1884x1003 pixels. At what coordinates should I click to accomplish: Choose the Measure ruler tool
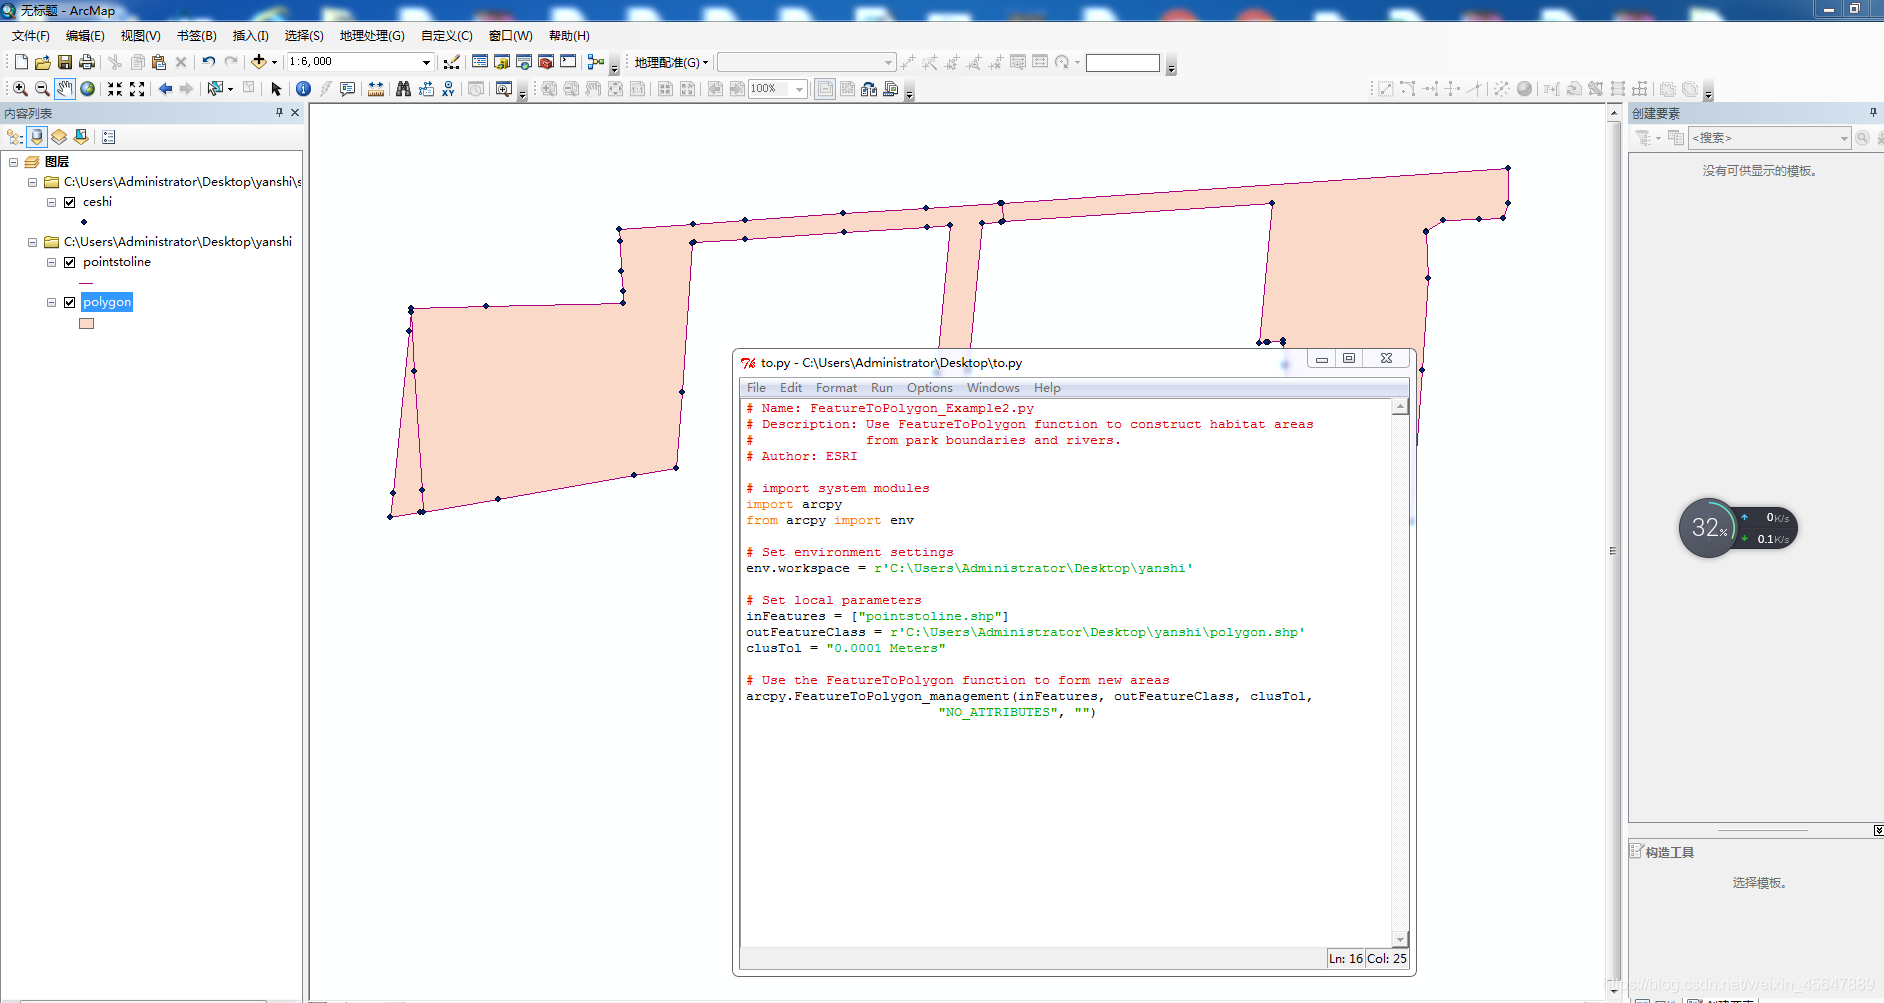pos(376,89)
